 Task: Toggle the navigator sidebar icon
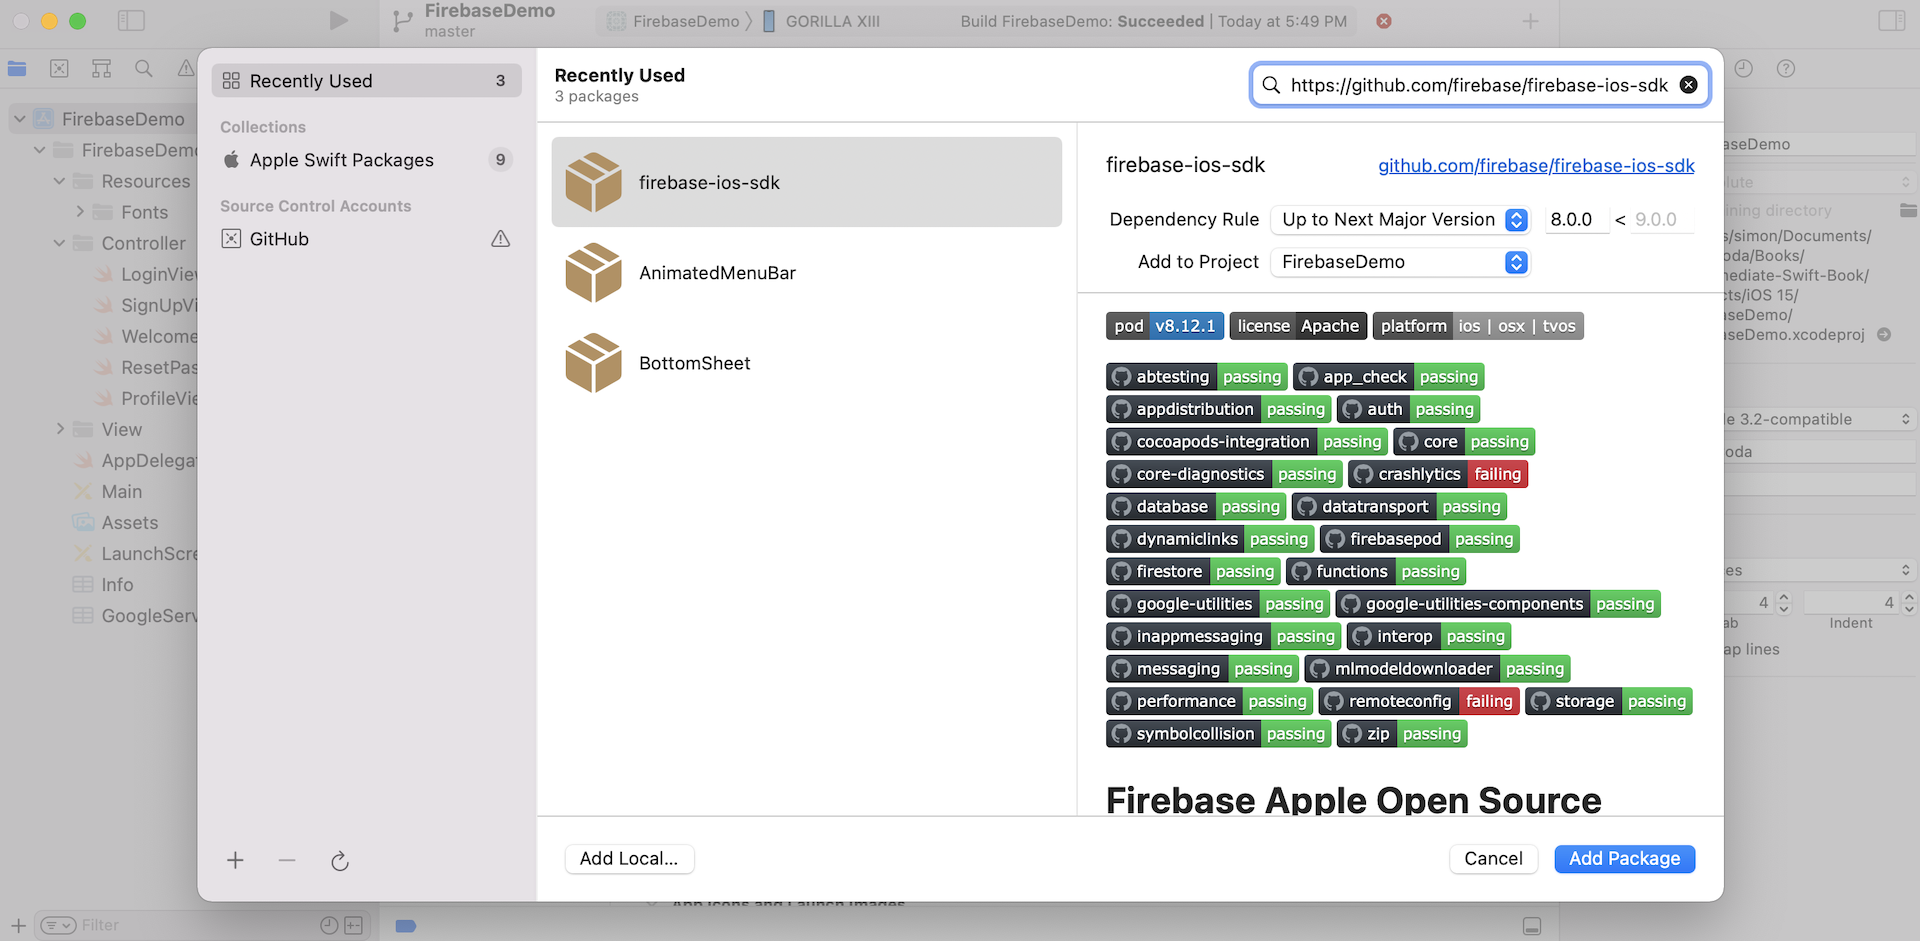click(x=131, y=21)
